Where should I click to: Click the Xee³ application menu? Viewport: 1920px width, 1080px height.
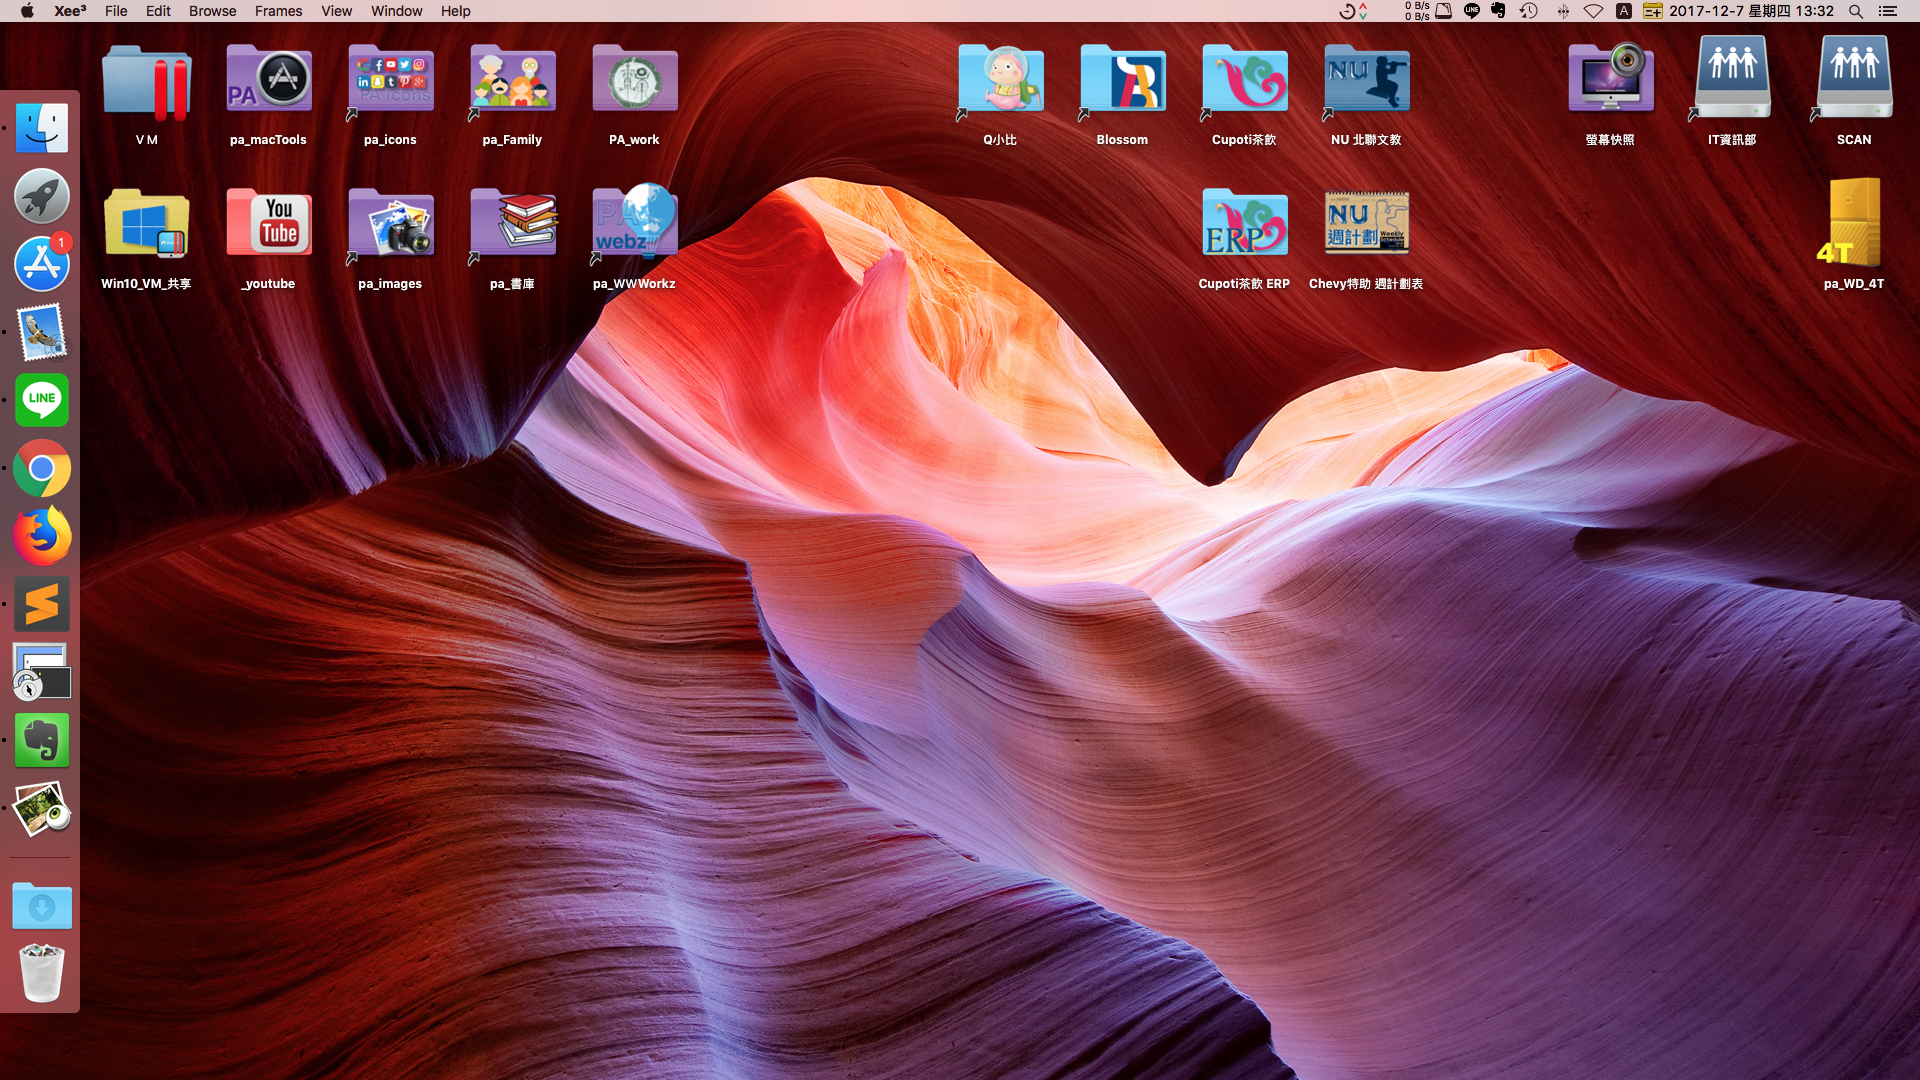click(x=70, y=11)
